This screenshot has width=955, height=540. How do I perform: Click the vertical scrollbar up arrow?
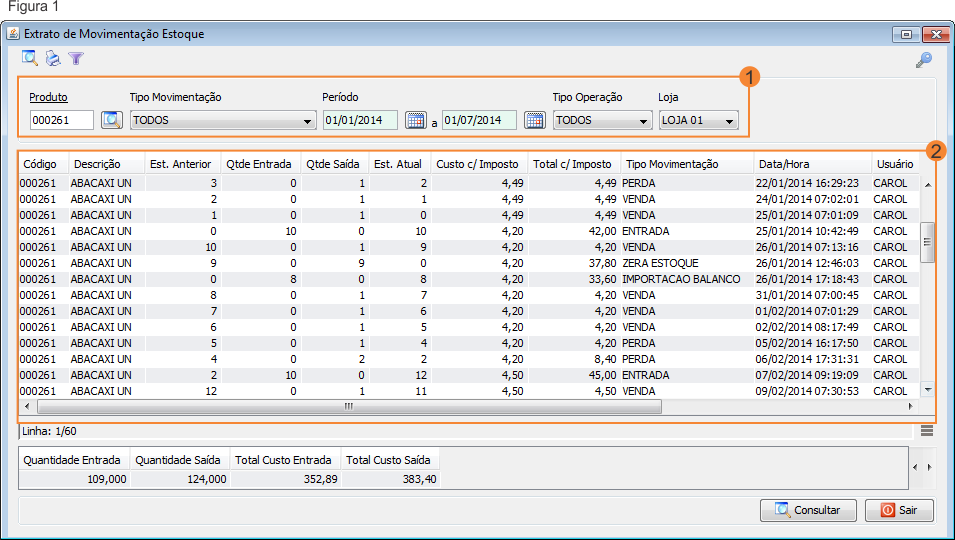928,184
